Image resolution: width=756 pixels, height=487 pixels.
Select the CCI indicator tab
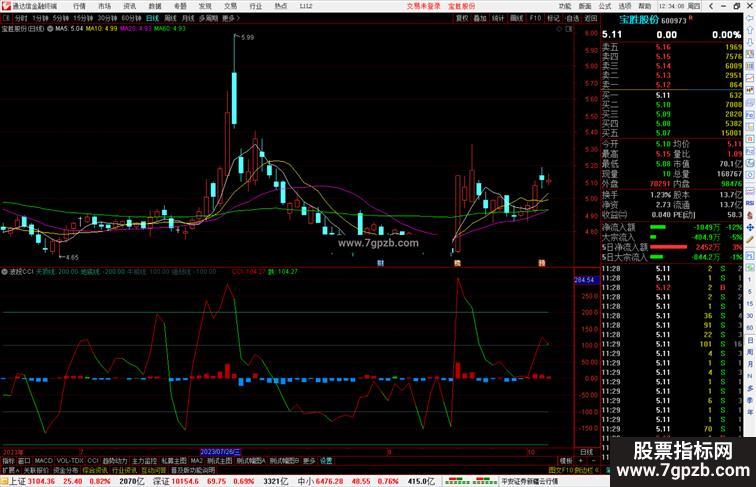coord(93,461)
